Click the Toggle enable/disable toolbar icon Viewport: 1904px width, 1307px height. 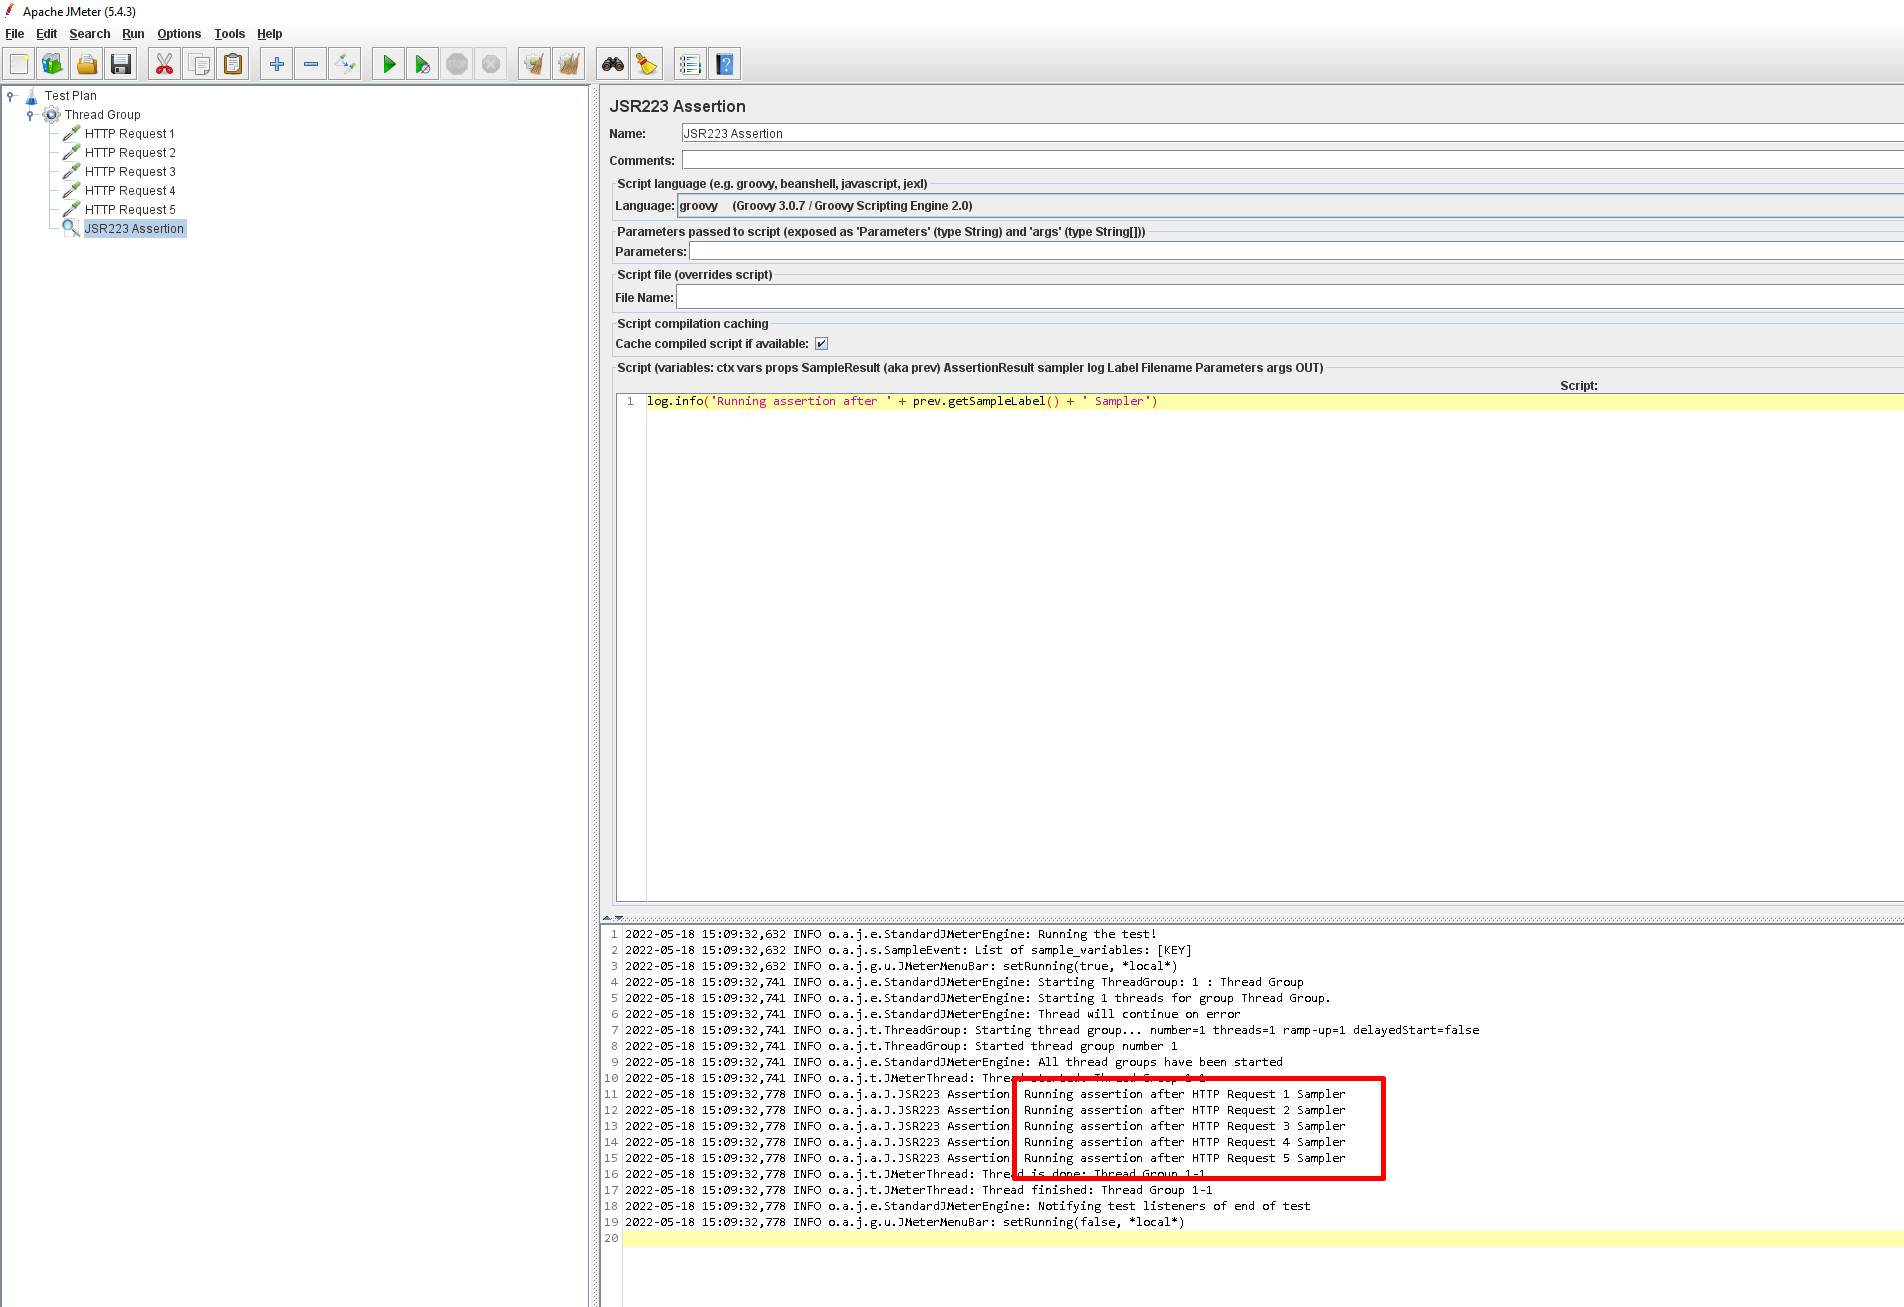345,64
